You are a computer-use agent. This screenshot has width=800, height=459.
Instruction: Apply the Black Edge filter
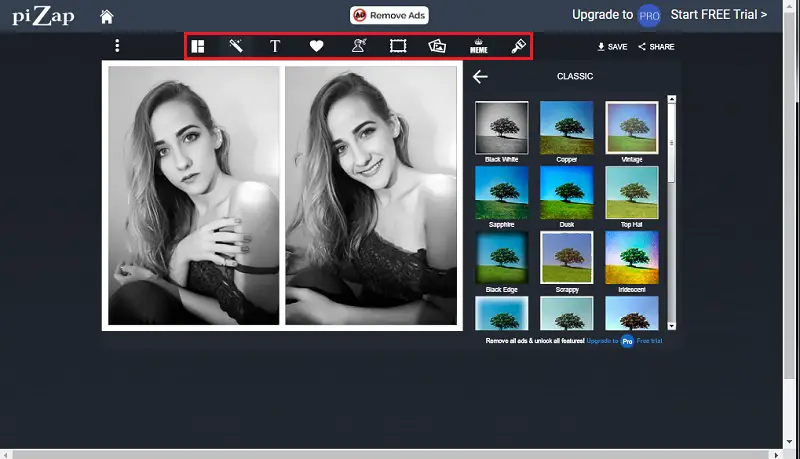coord(502,258)
